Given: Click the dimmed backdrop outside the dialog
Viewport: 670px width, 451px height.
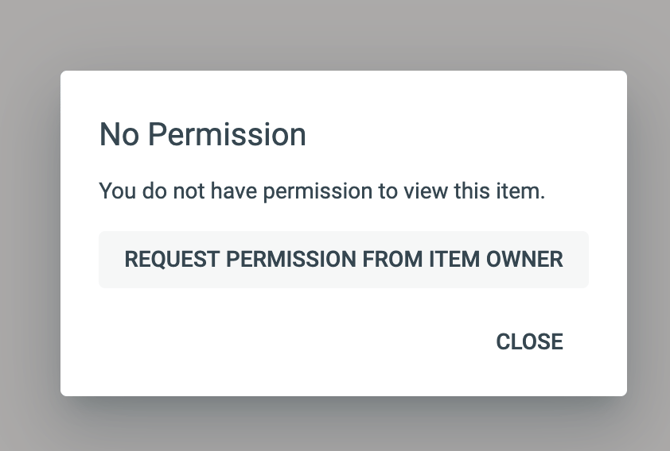Looking at the screenshot, I should pyautogui.click(x=335, y=34).
